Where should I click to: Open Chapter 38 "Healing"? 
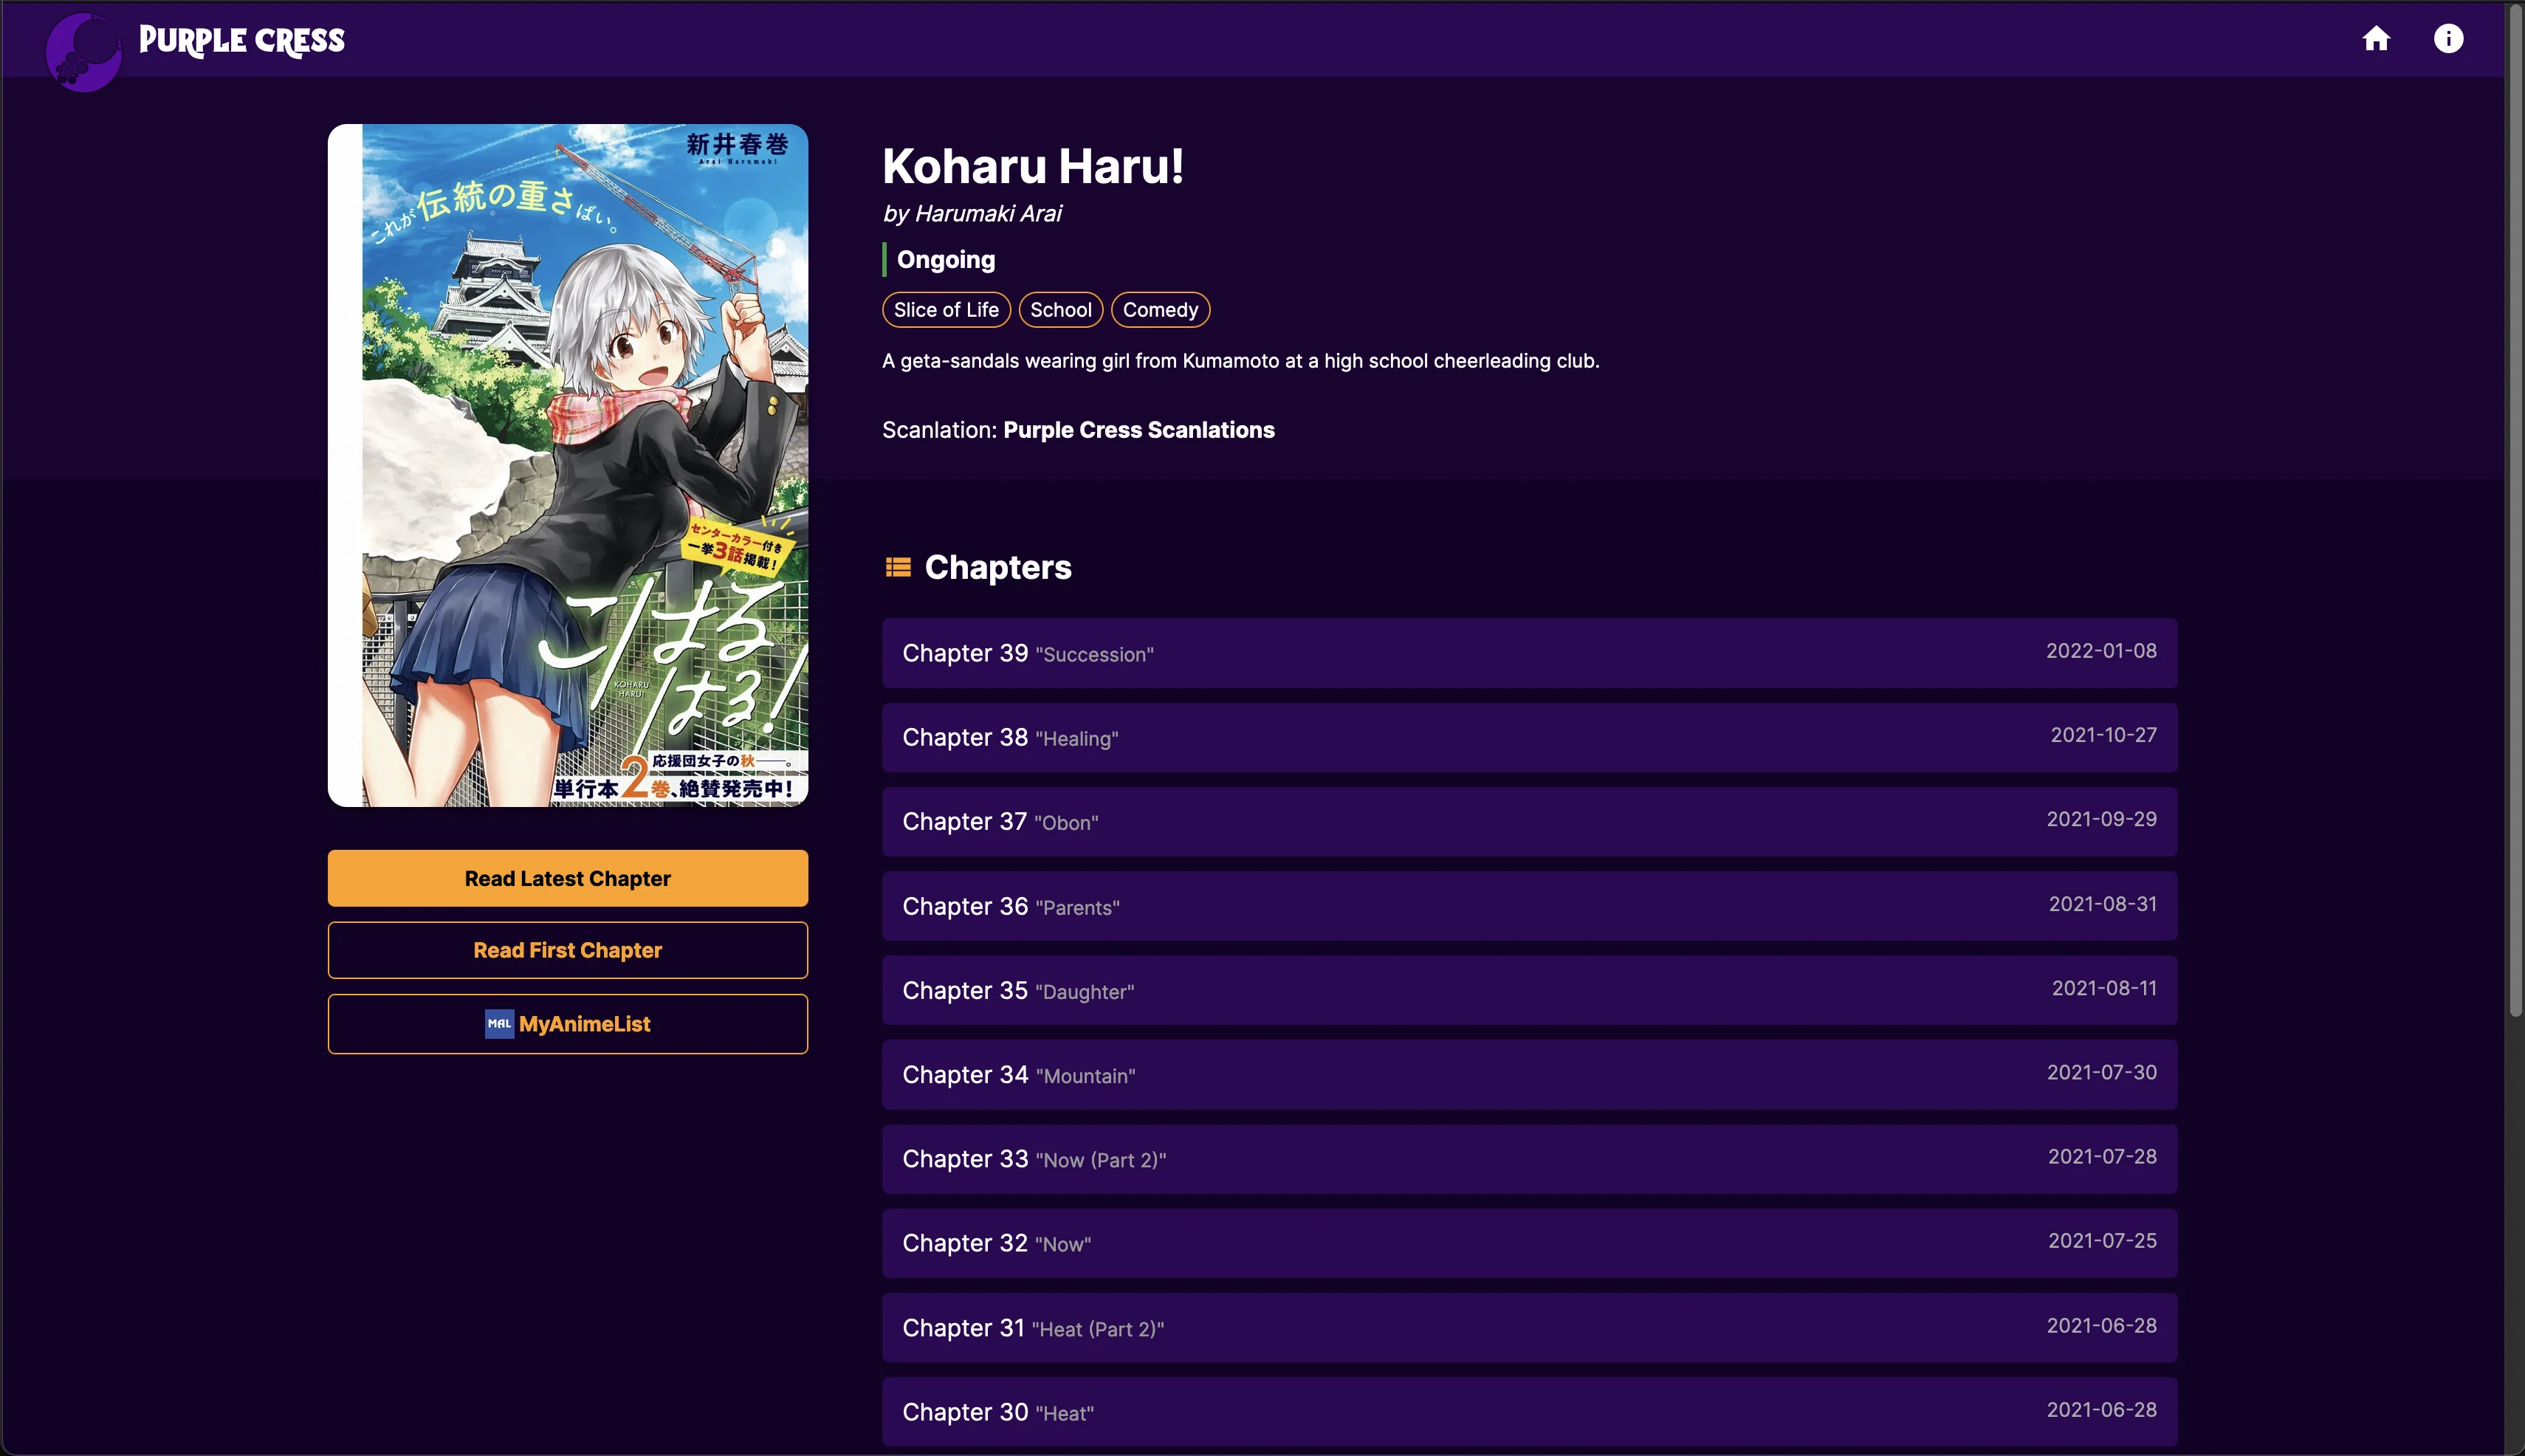(1528, 737)
